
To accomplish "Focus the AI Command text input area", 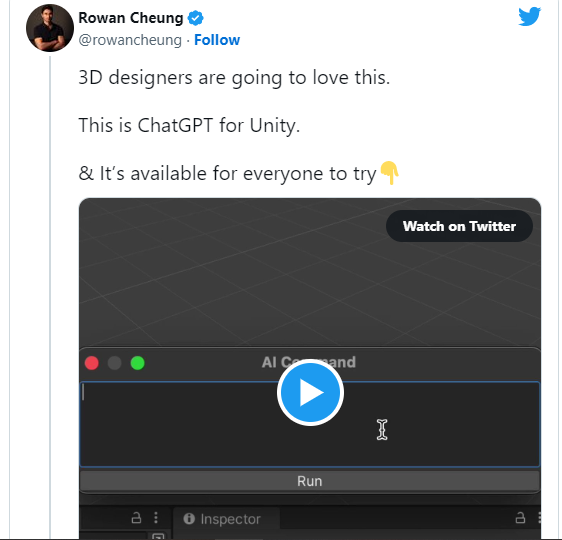I will [x=310, y=424].
